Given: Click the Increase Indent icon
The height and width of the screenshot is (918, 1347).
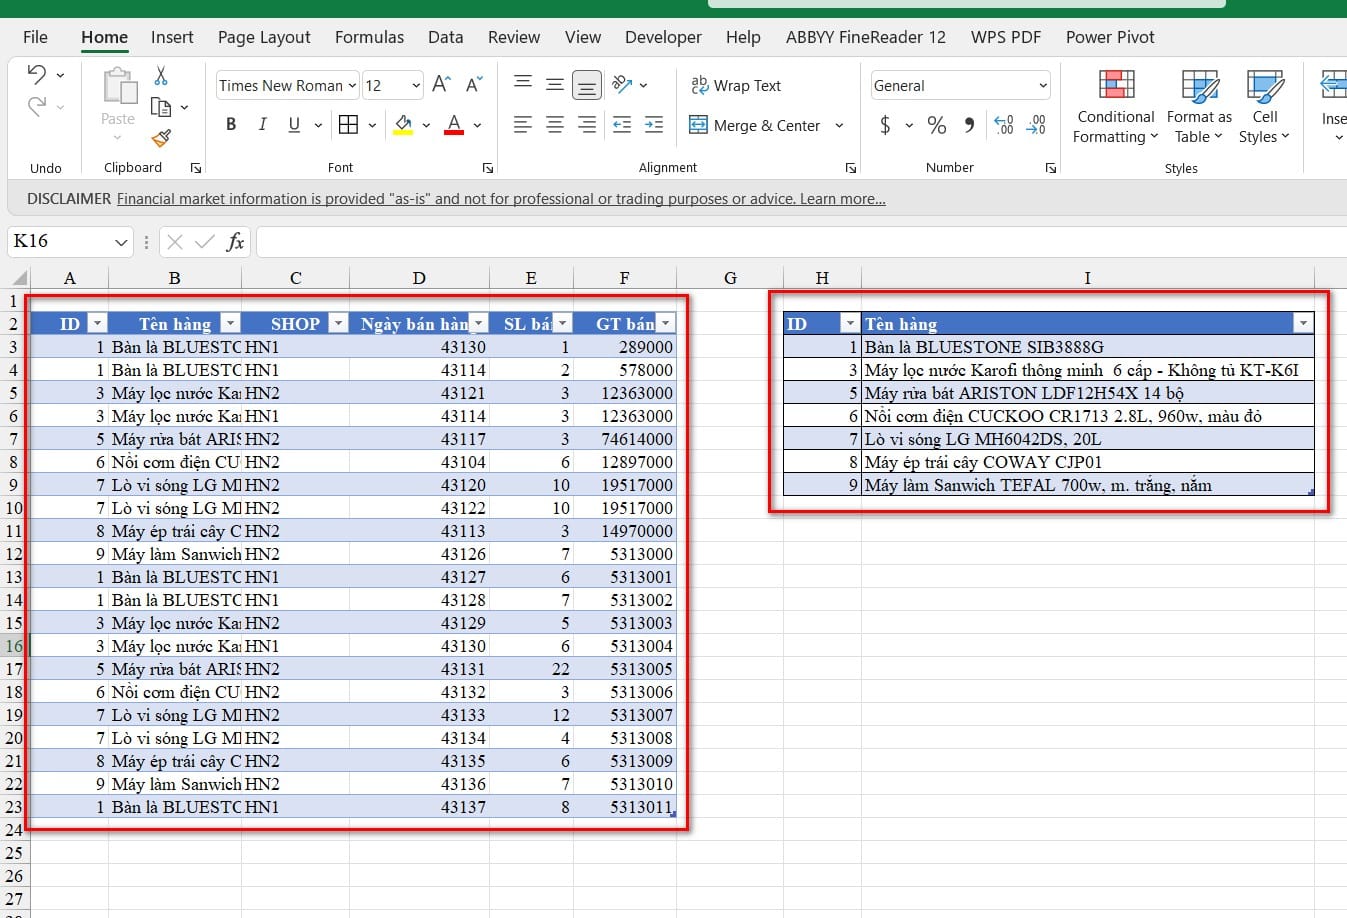Looking at the screenshot, I should coord(654,125).
